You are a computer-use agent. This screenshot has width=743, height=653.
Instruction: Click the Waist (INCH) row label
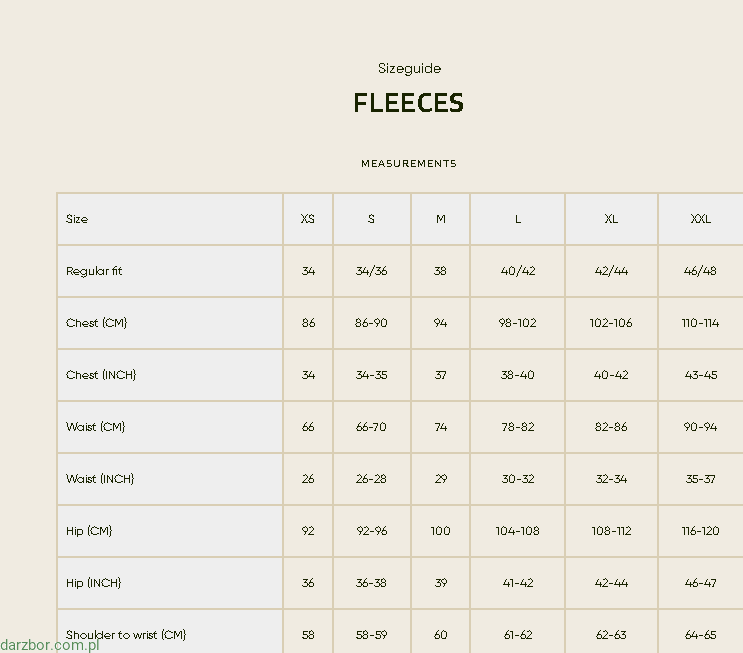click(x=100, y=479)
